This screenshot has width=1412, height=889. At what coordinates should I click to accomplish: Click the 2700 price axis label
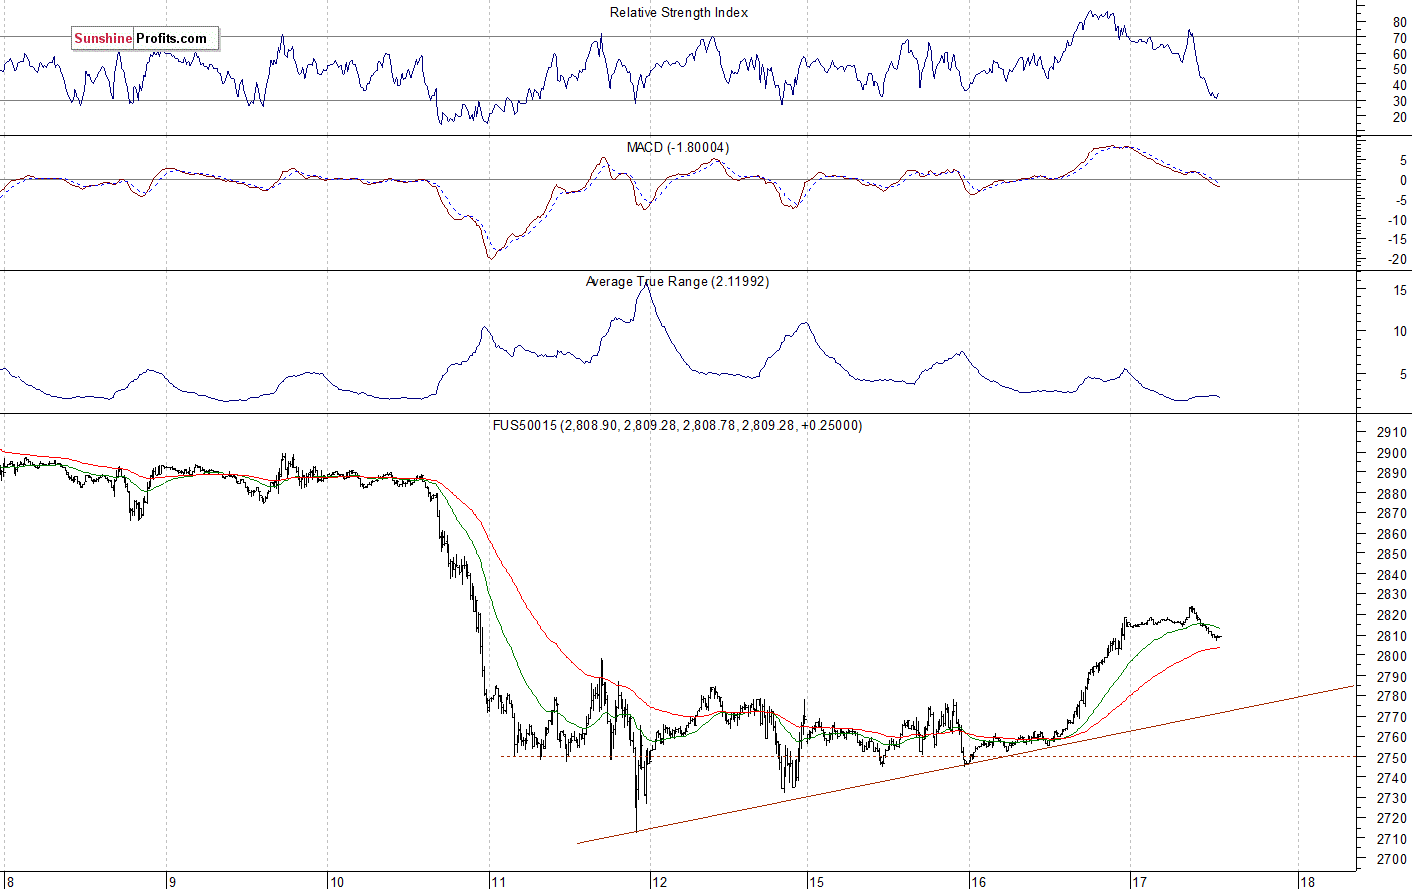point(1392,859)
